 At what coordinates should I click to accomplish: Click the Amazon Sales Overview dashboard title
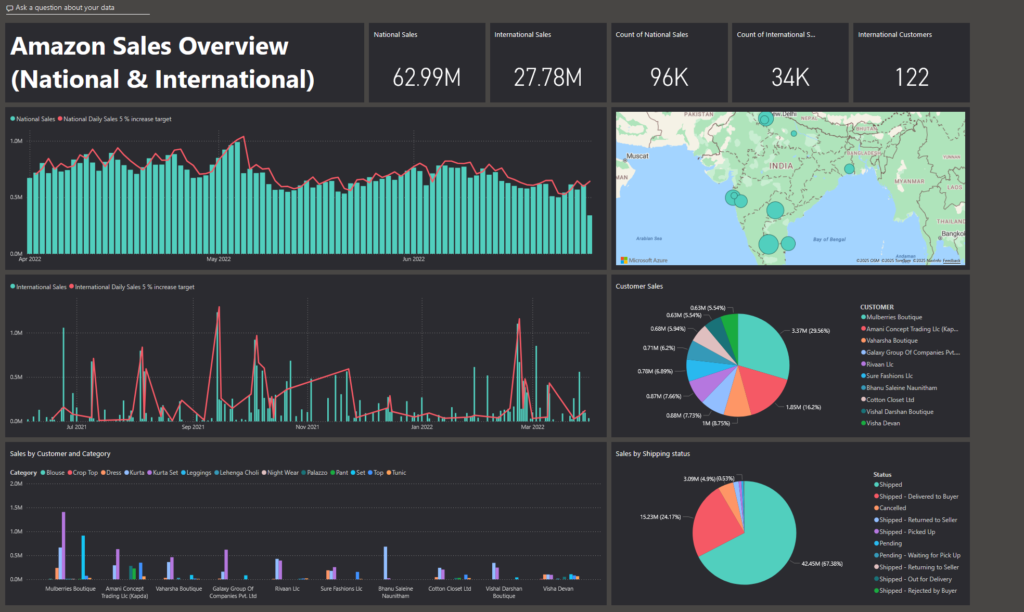(163, 63)
